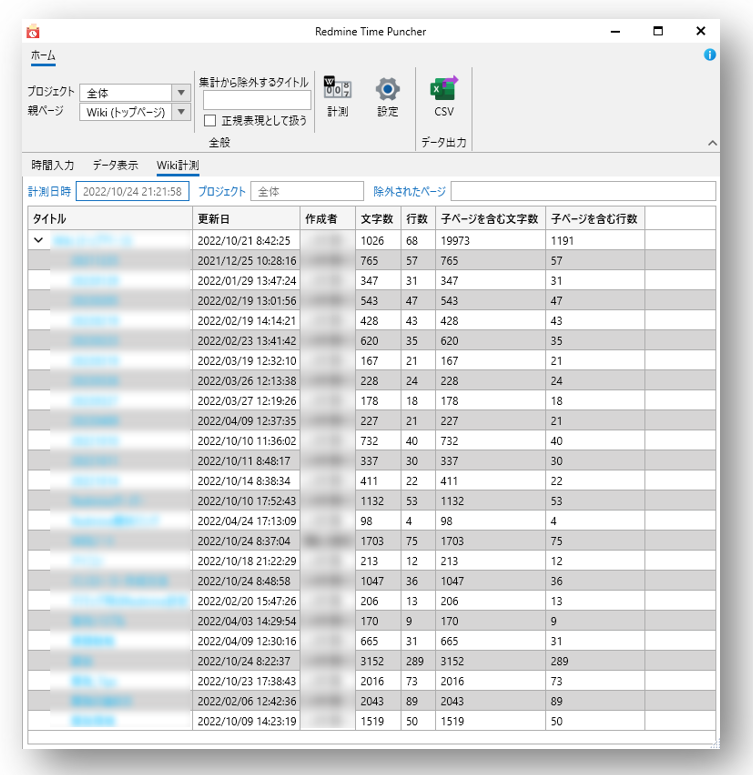The height and width of the screenshot is (775, 753).
Task: Select cell 2022/10/14 8:38:34
Action: tap(246, 481)
